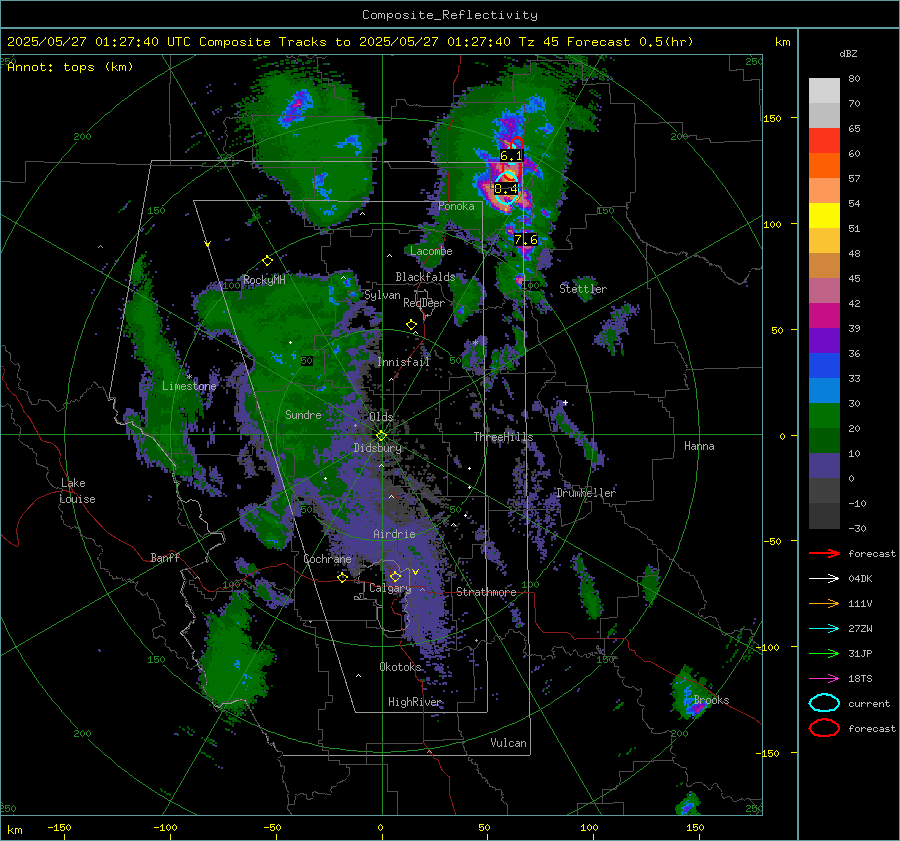
Task: Pick the orange 57-60 dBZ swatch
Action: click(824, 166)
